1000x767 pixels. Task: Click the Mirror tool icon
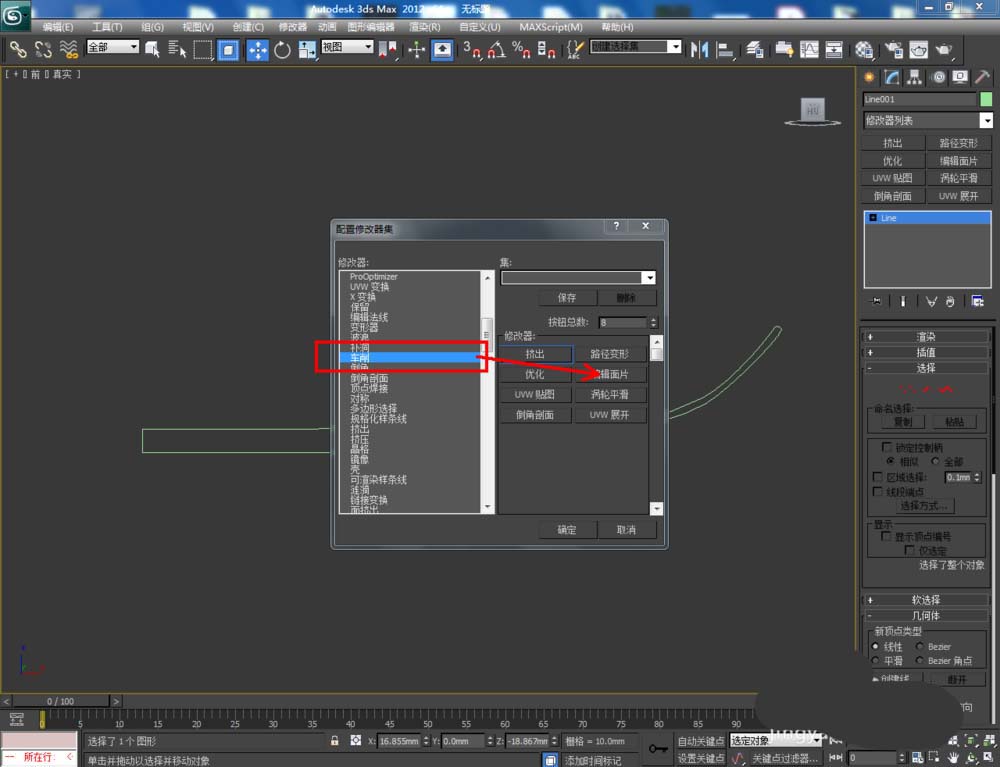pyautogui.click(x=700, y=49)
